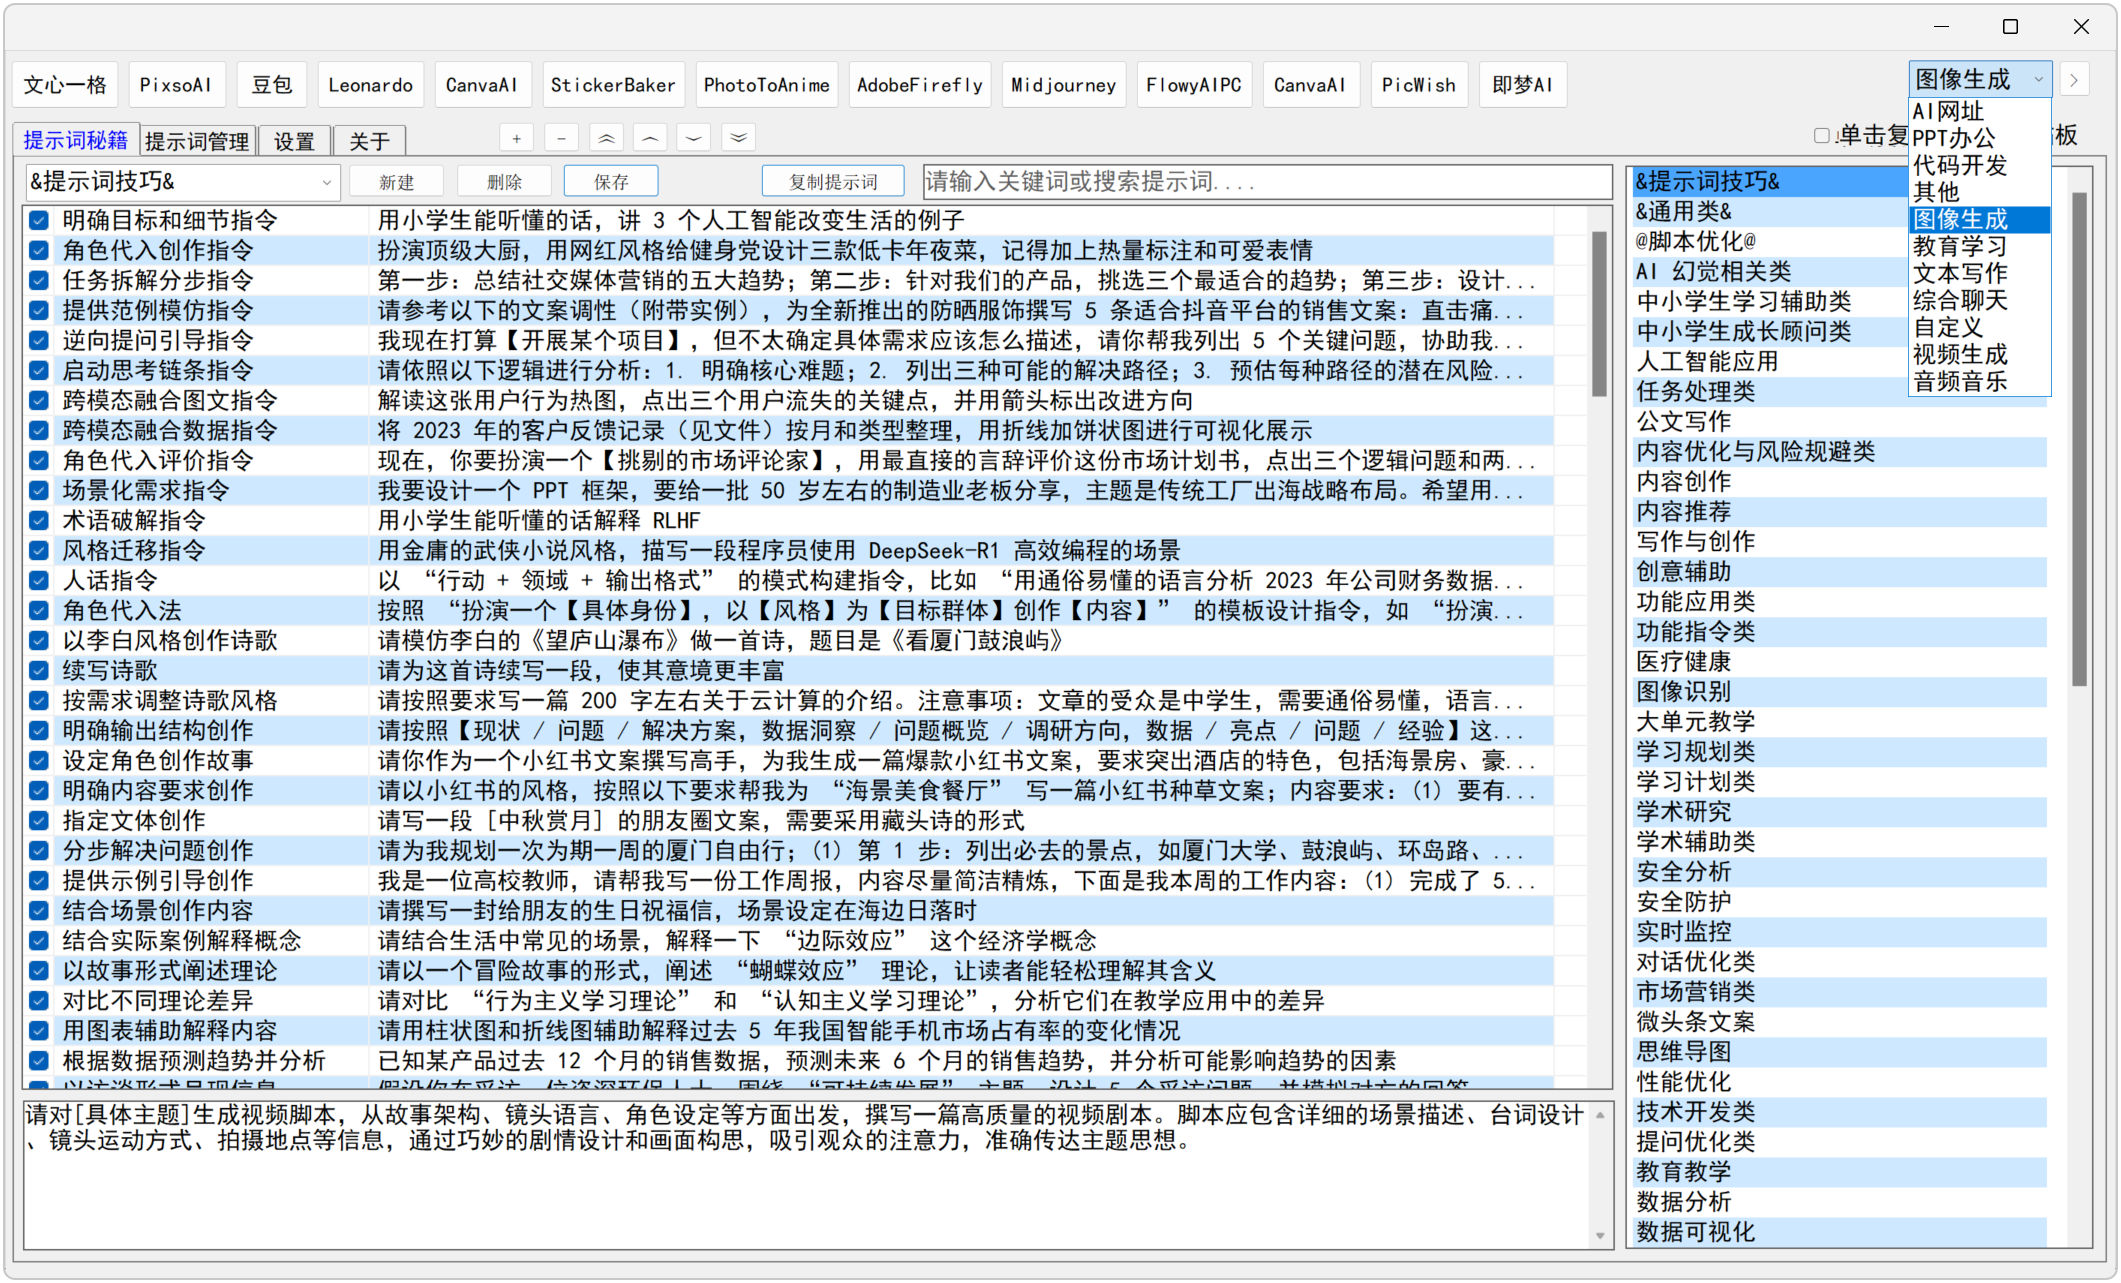The height and width of the screenshot is (1283, 2121).
Task: Launch the FlowyAIPC shortcut button
Action: point(1194,85)
